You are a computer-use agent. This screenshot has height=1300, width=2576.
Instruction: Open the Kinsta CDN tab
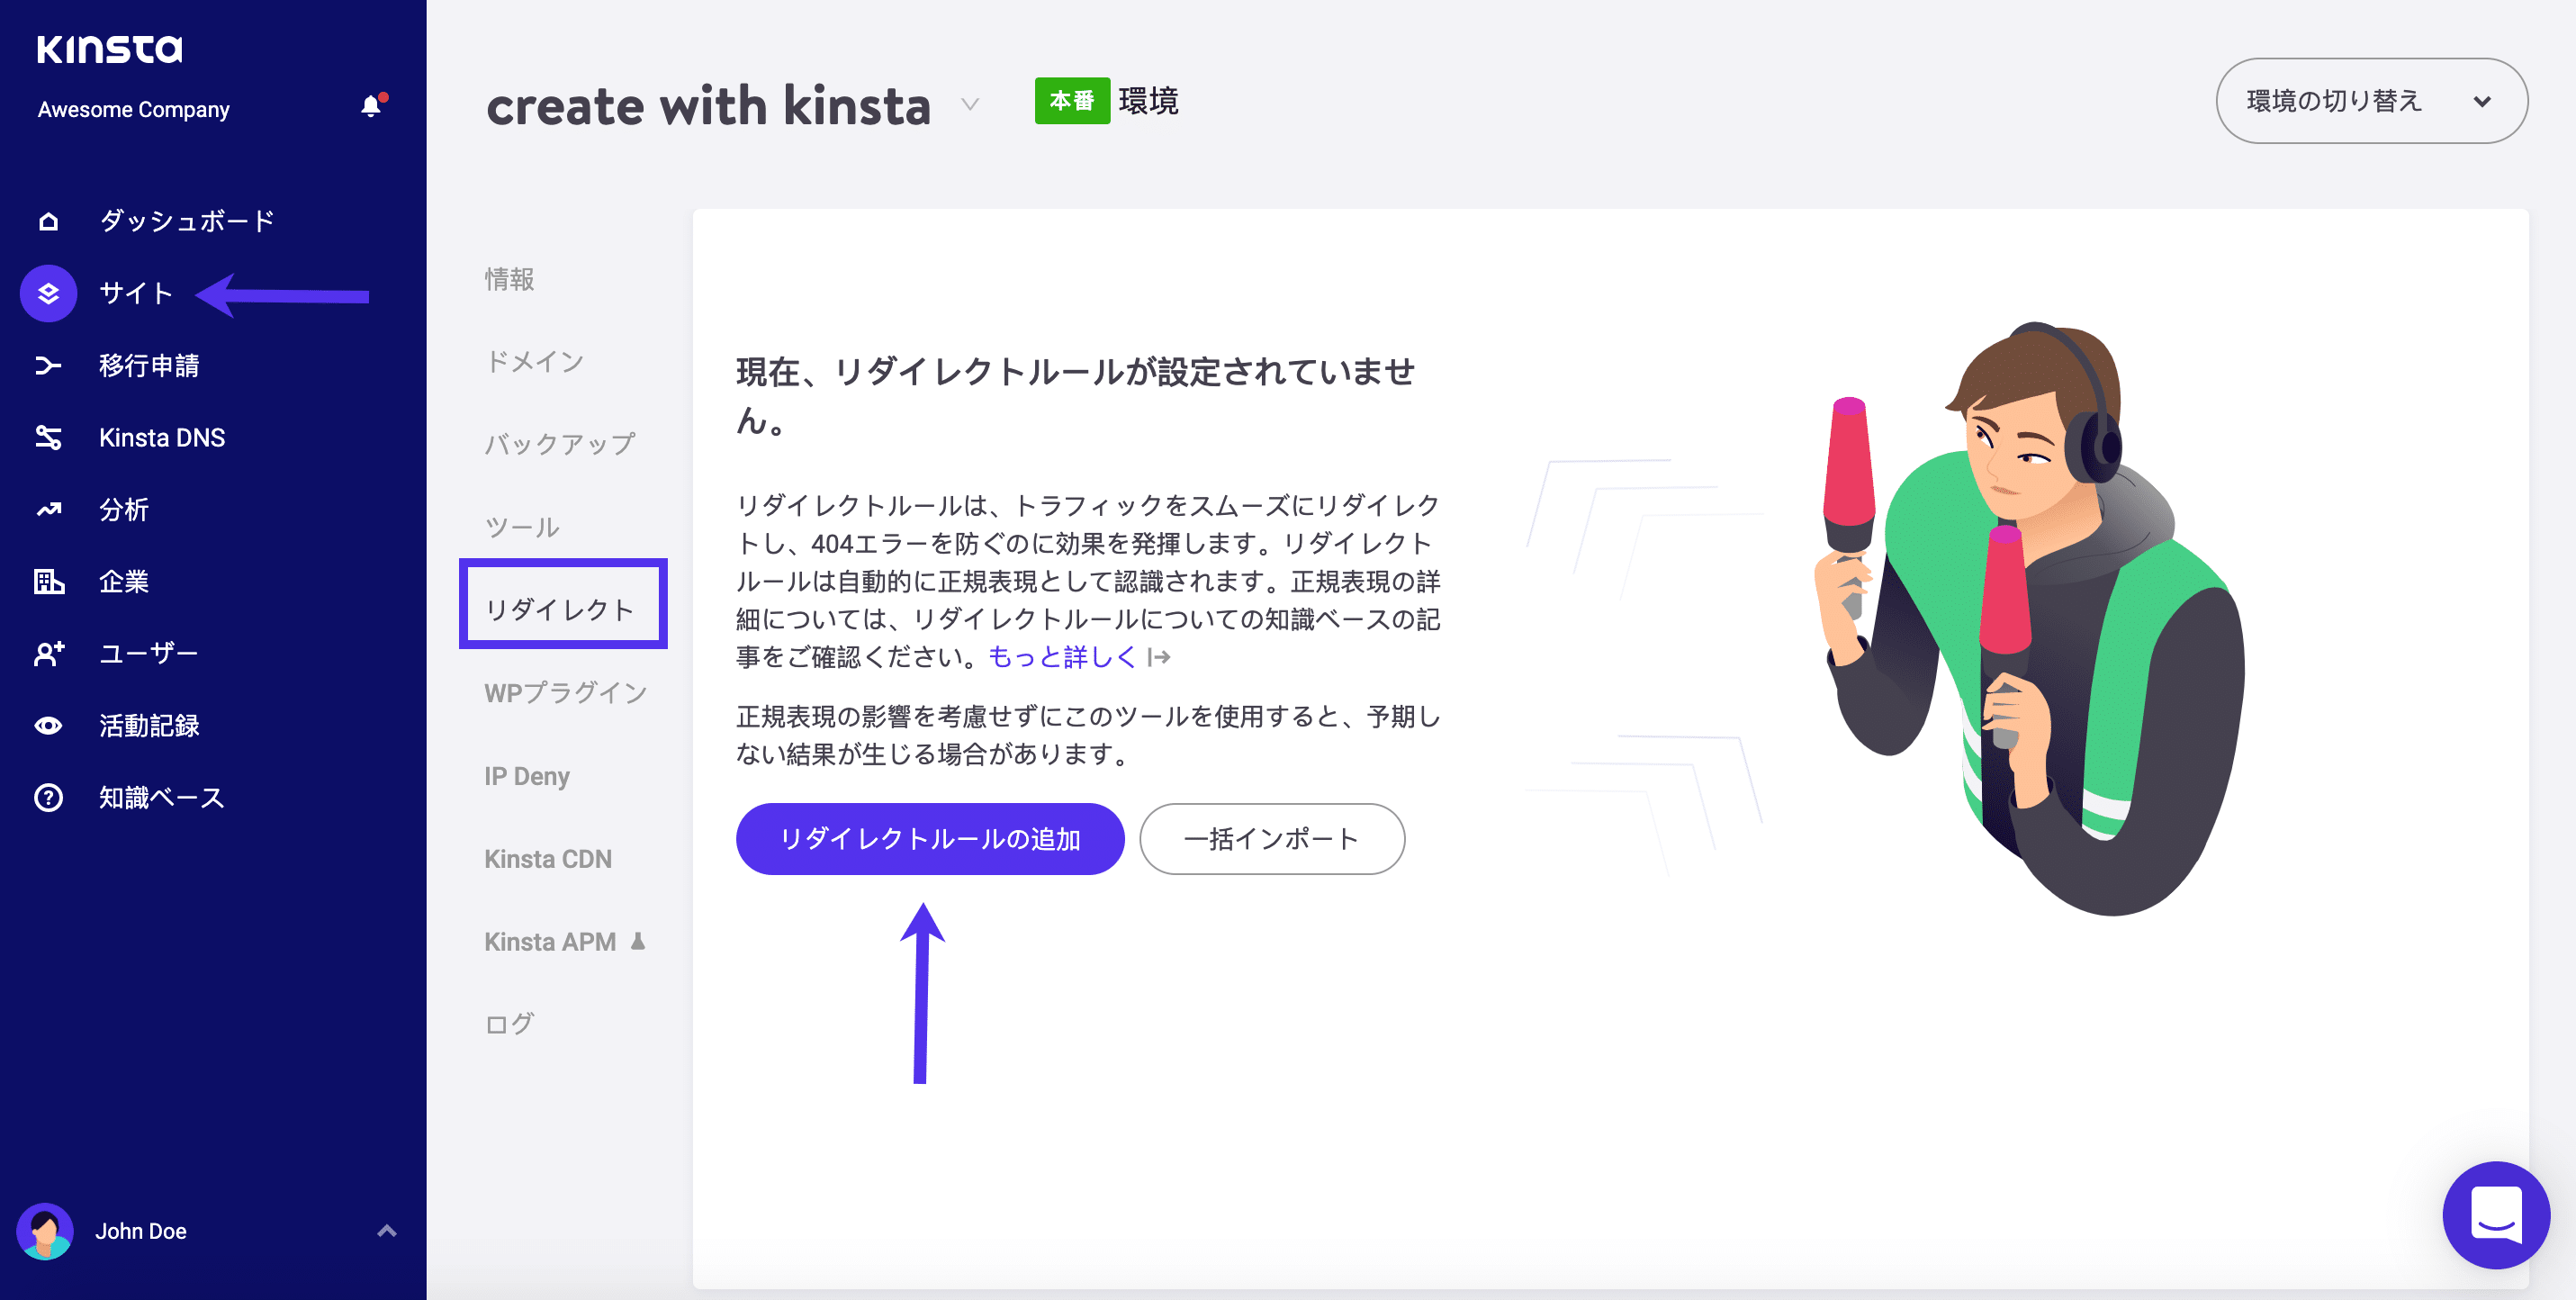coord(548,858)
